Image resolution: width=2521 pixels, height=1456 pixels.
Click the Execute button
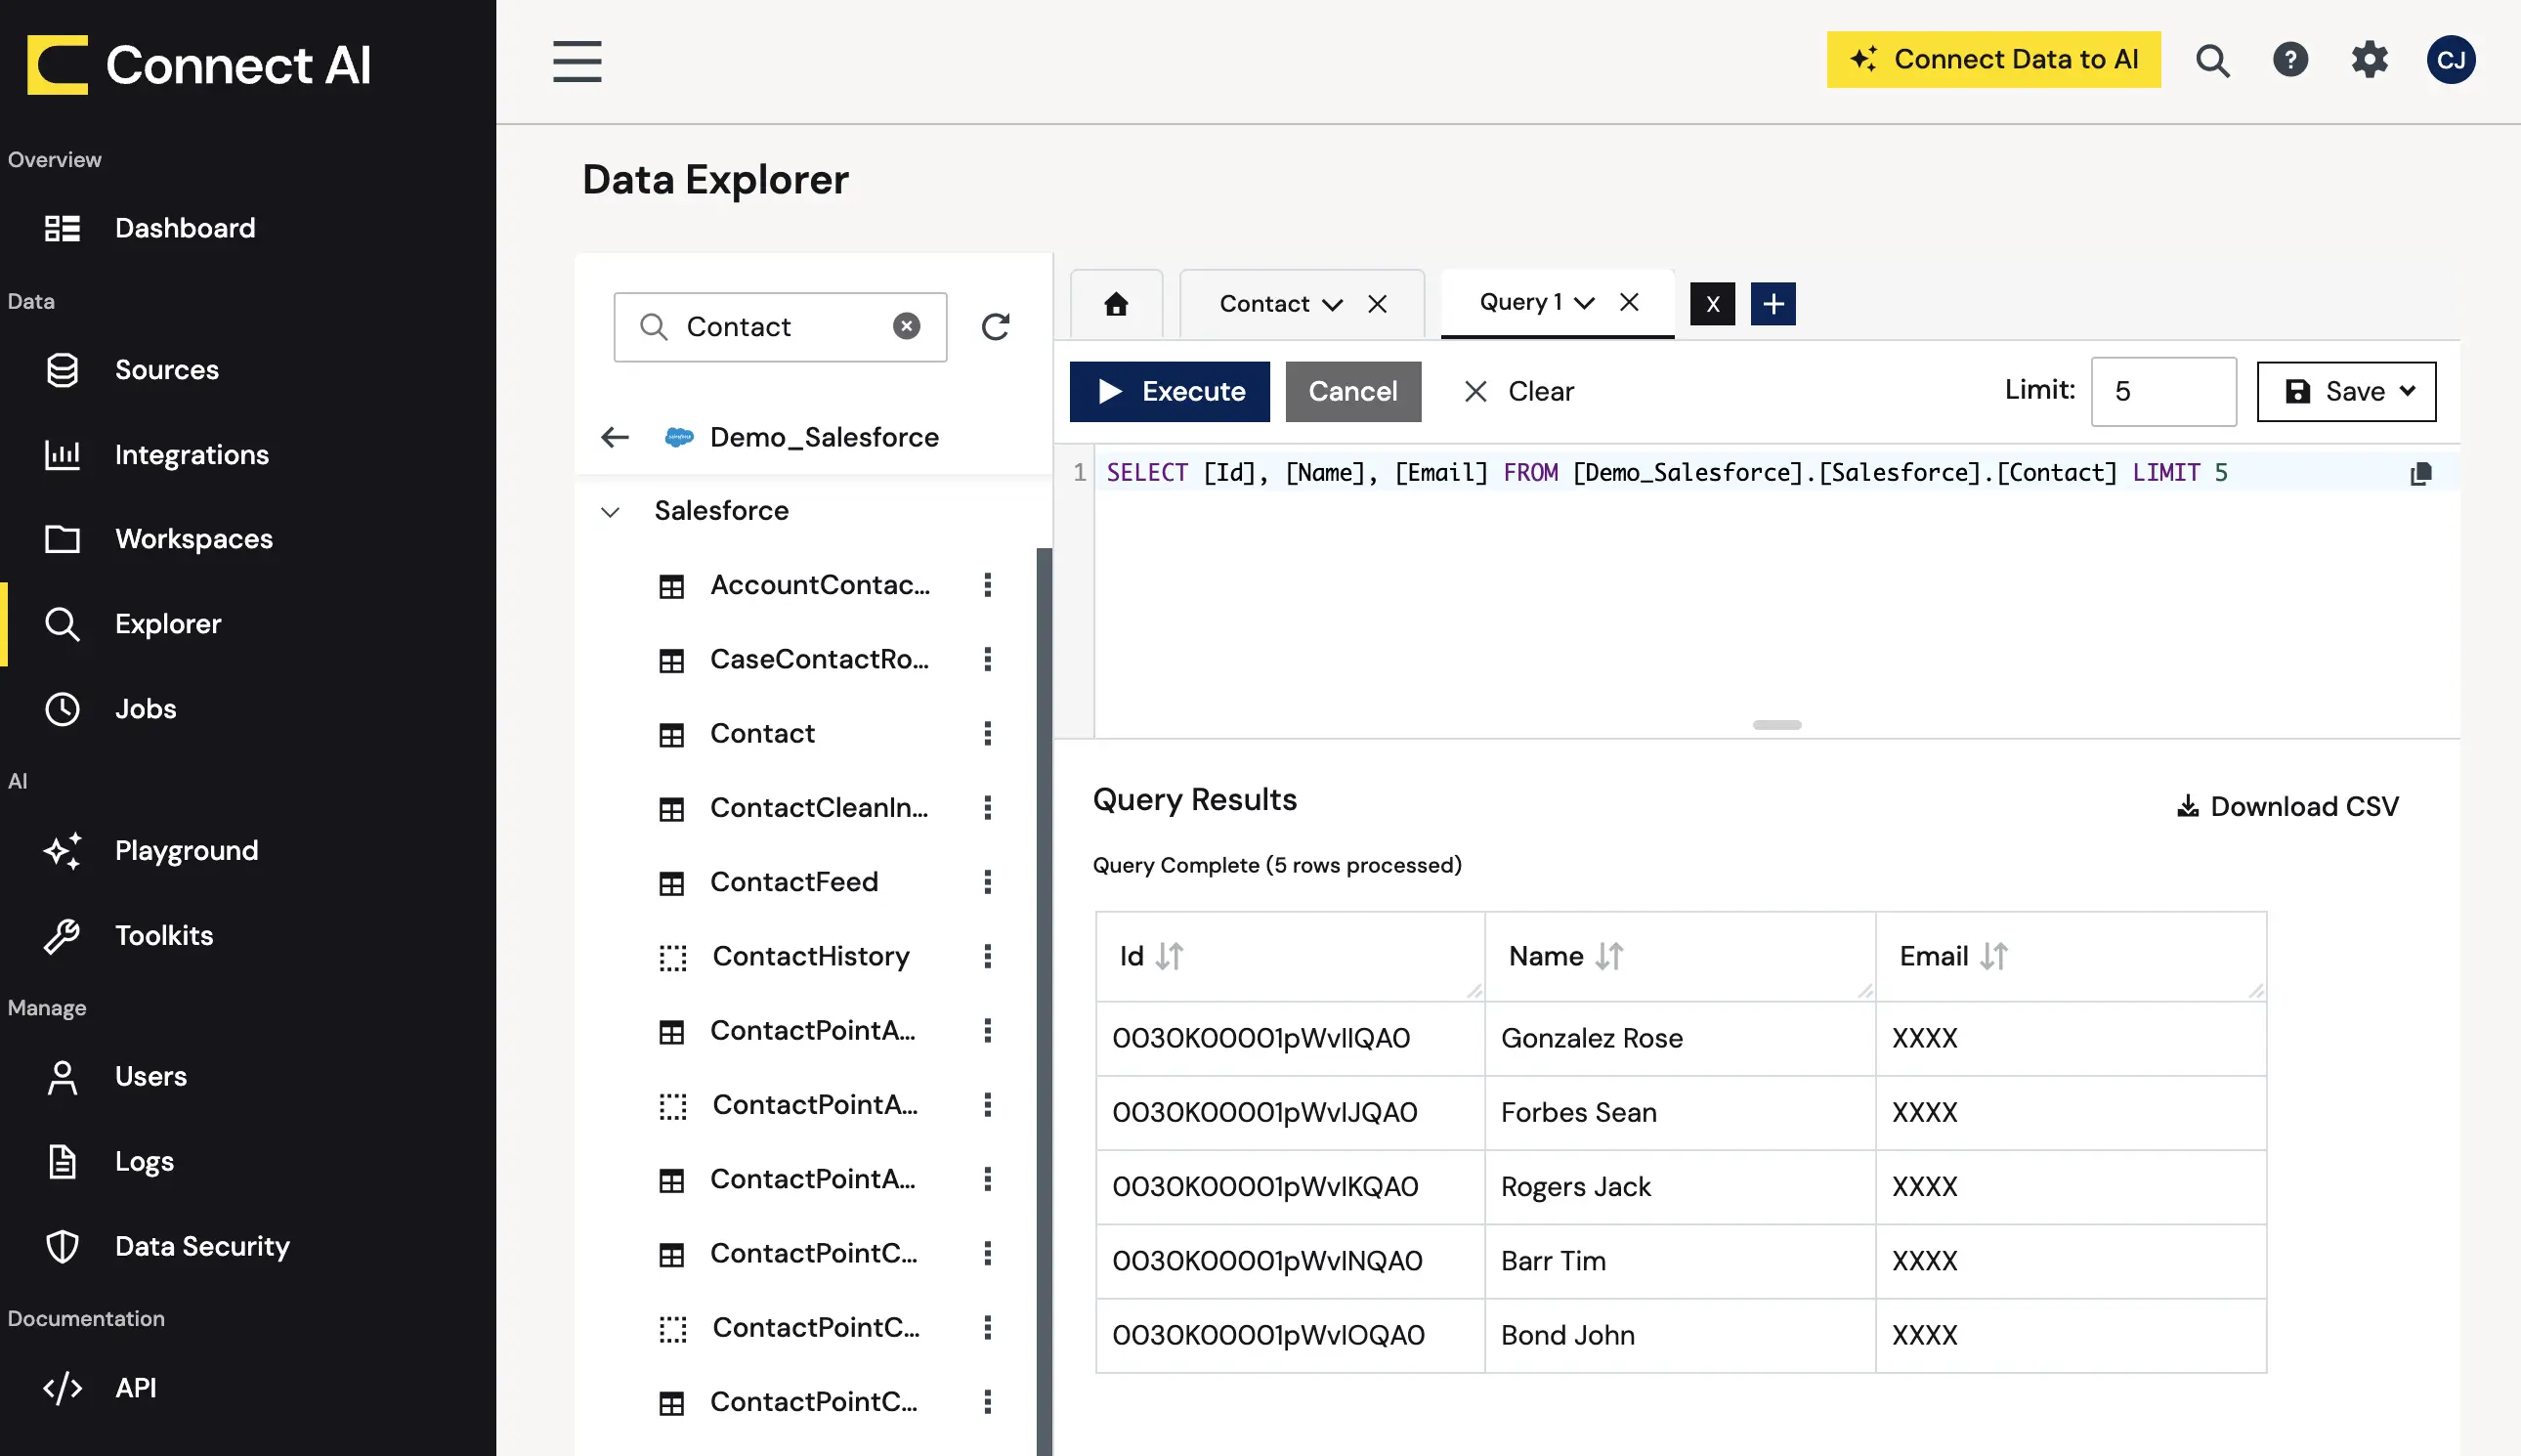1169,391
